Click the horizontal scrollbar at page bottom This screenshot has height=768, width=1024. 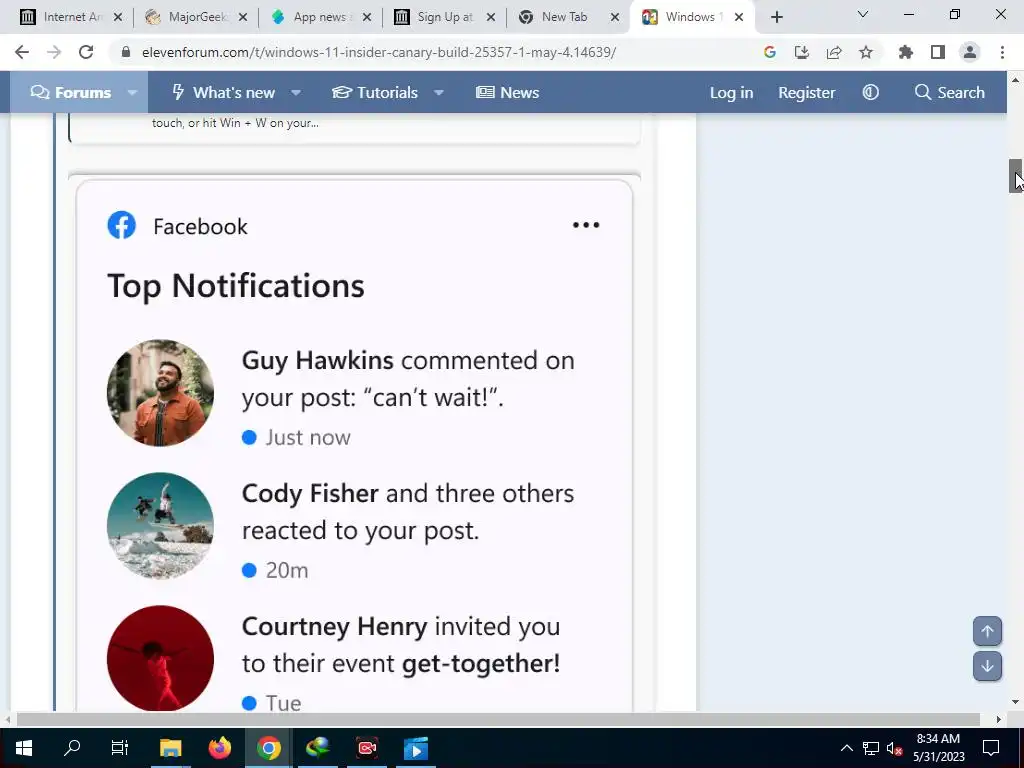pyautogui.click(x=498, y=719)
